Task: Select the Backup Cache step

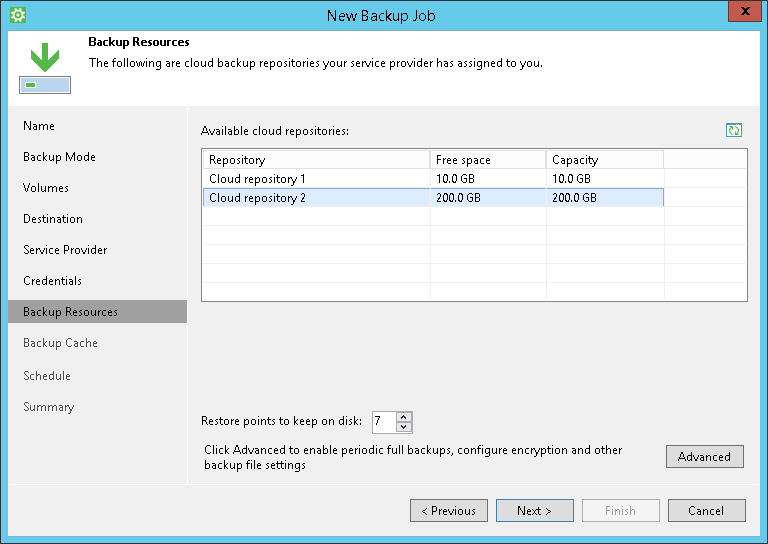Action: coord(60,343)
